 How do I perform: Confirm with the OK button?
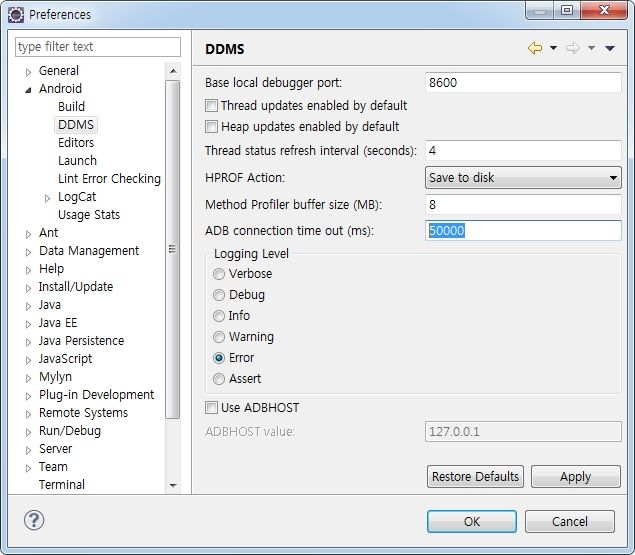[472, 521]
